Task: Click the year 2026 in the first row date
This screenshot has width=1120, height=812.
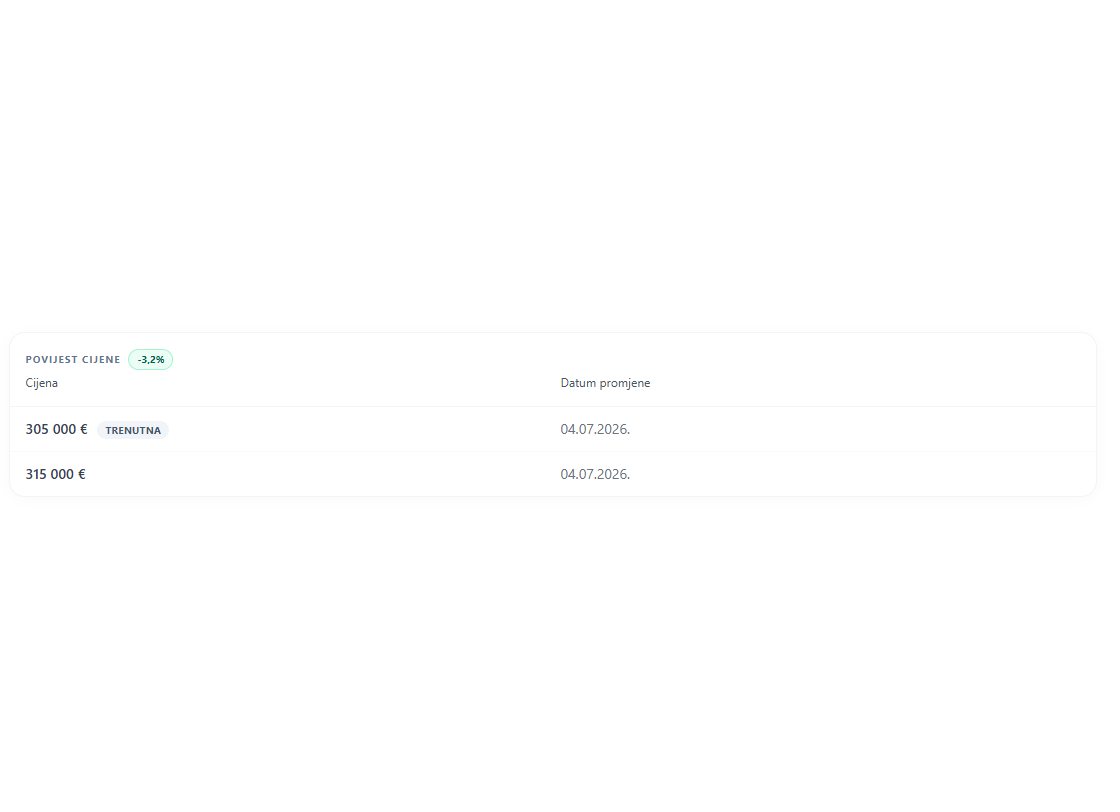Action: [x=613, y=429]
